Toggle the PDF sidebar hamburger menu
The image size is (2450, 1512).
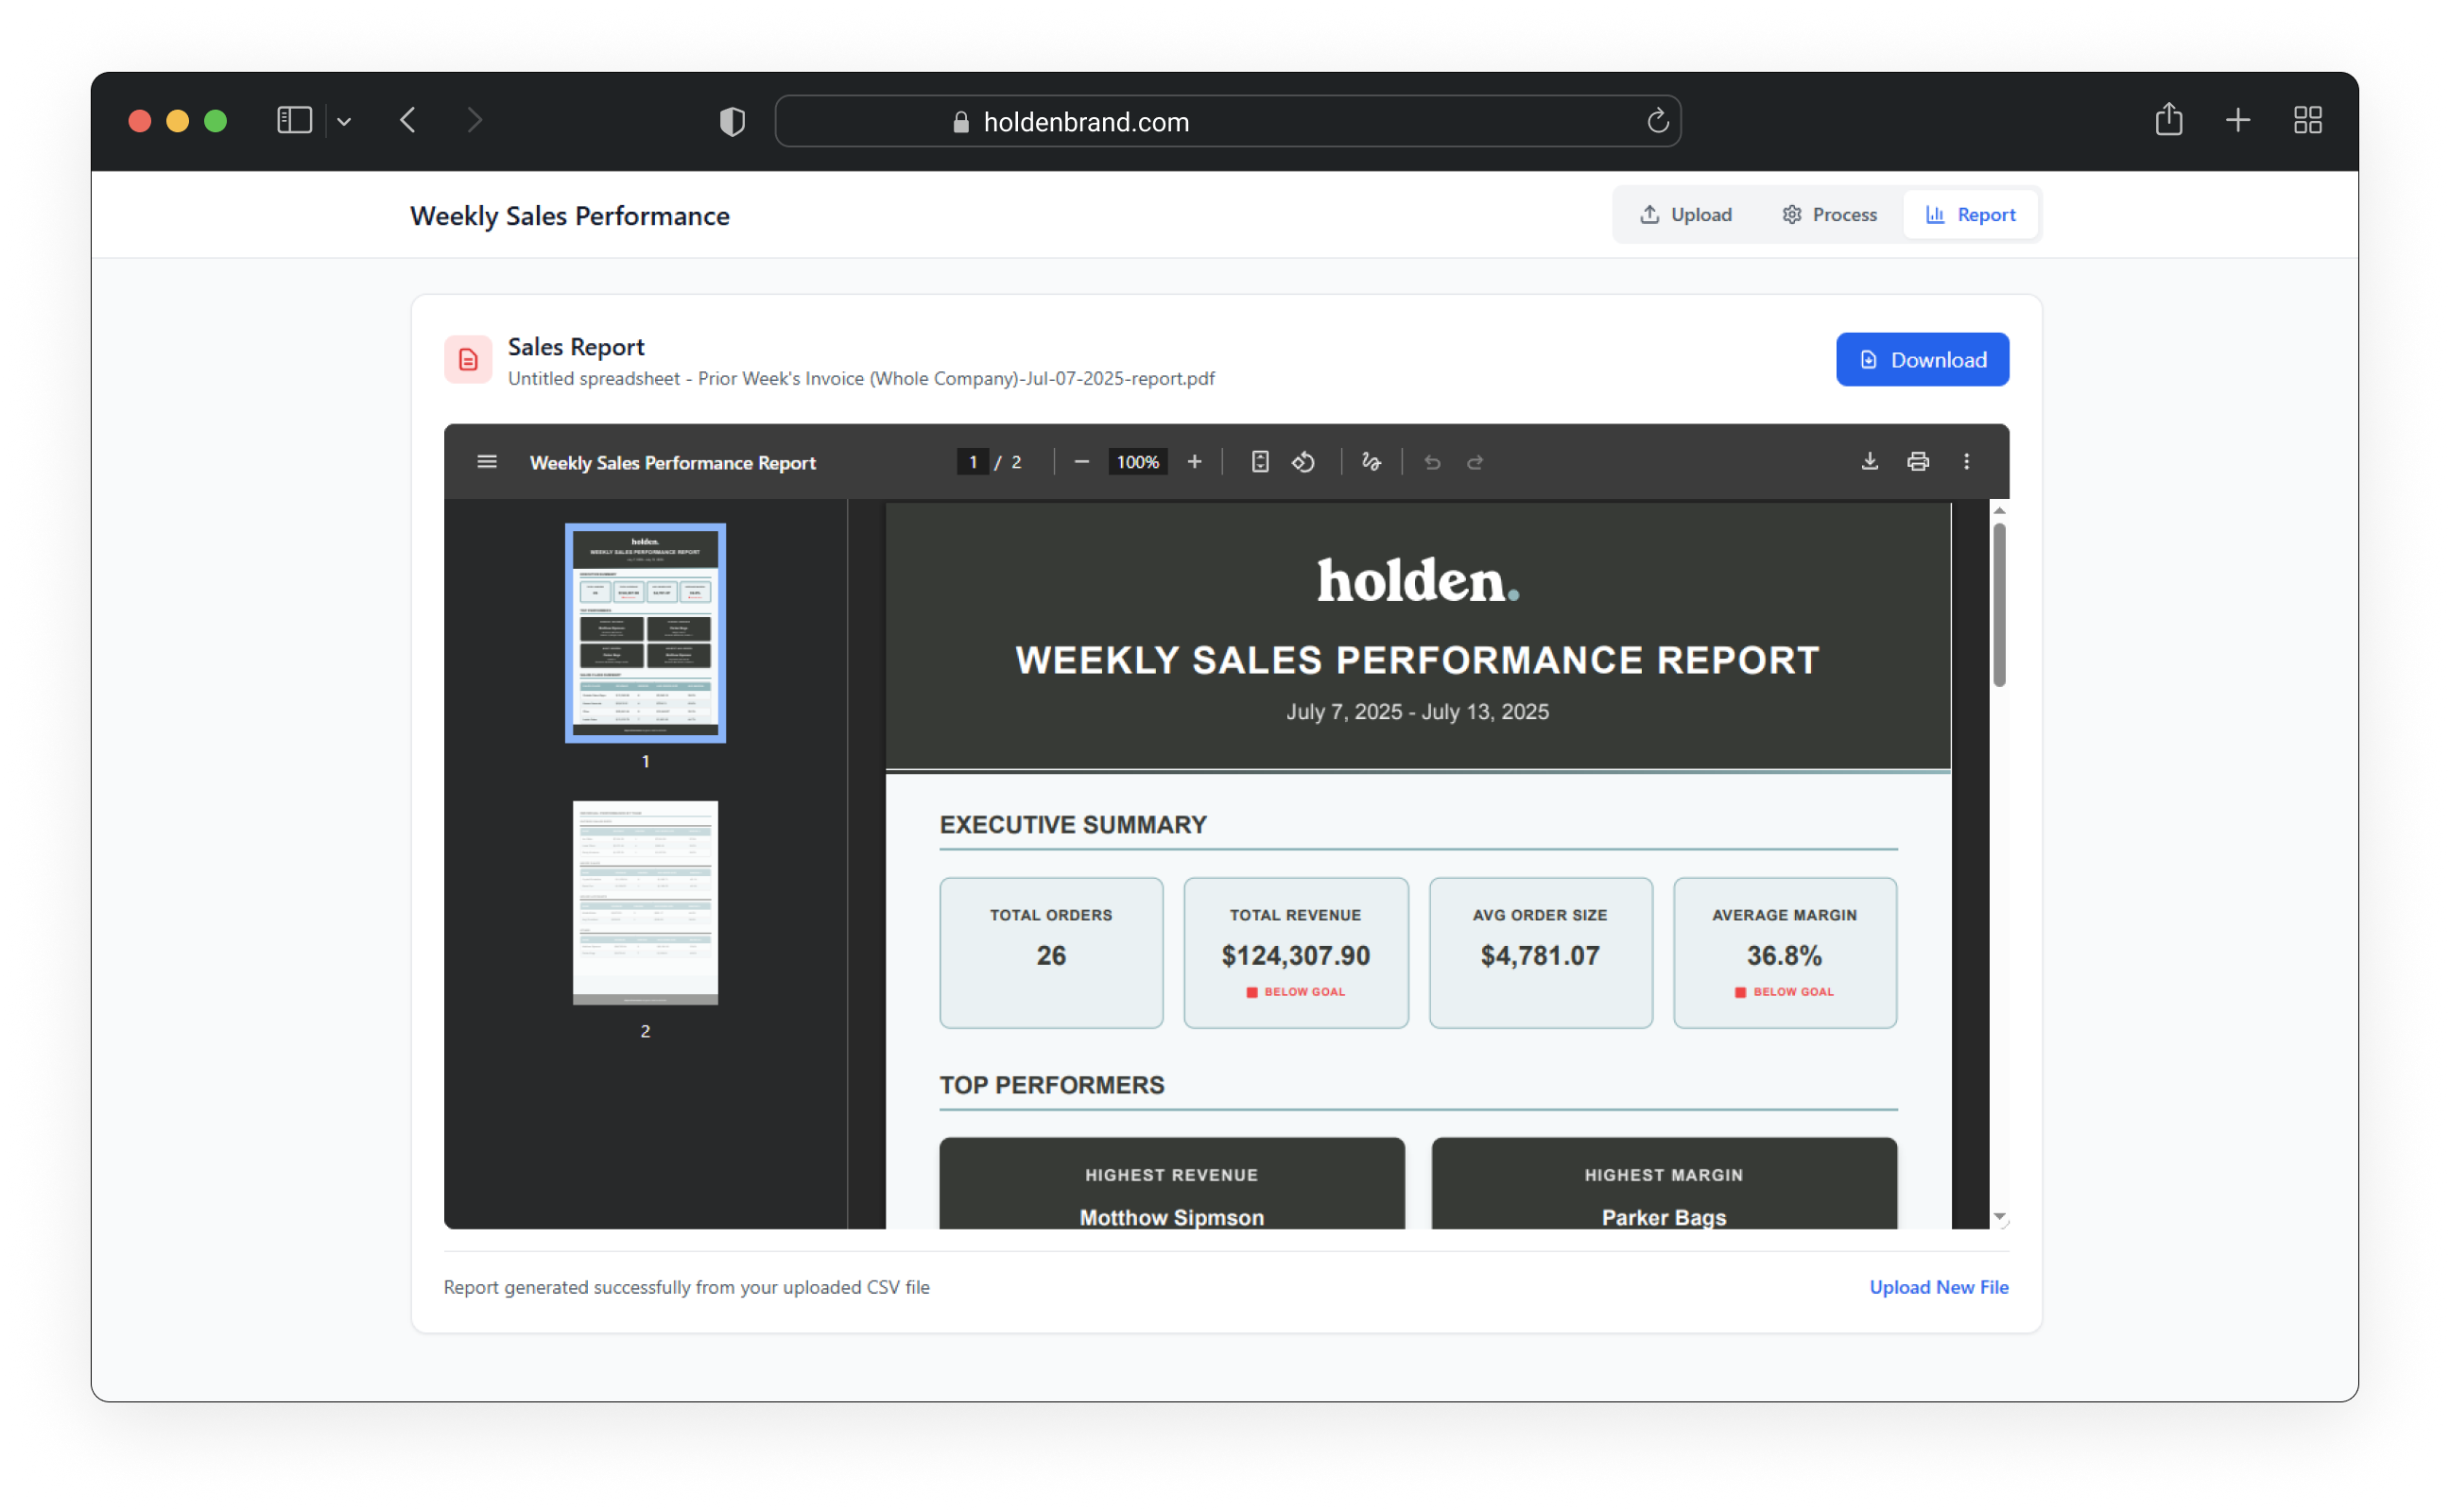point(487,462)
